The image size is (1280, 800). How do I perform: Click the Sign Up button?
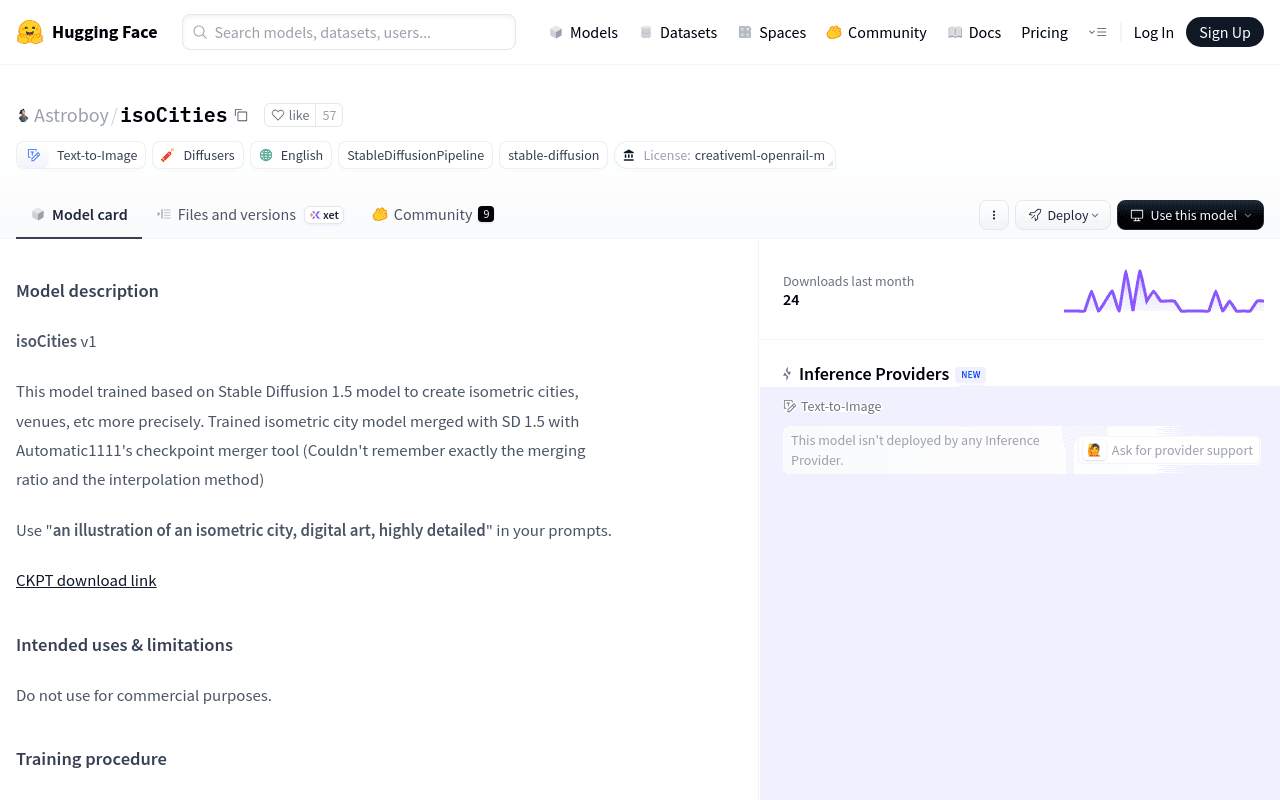click(1225, 32)
